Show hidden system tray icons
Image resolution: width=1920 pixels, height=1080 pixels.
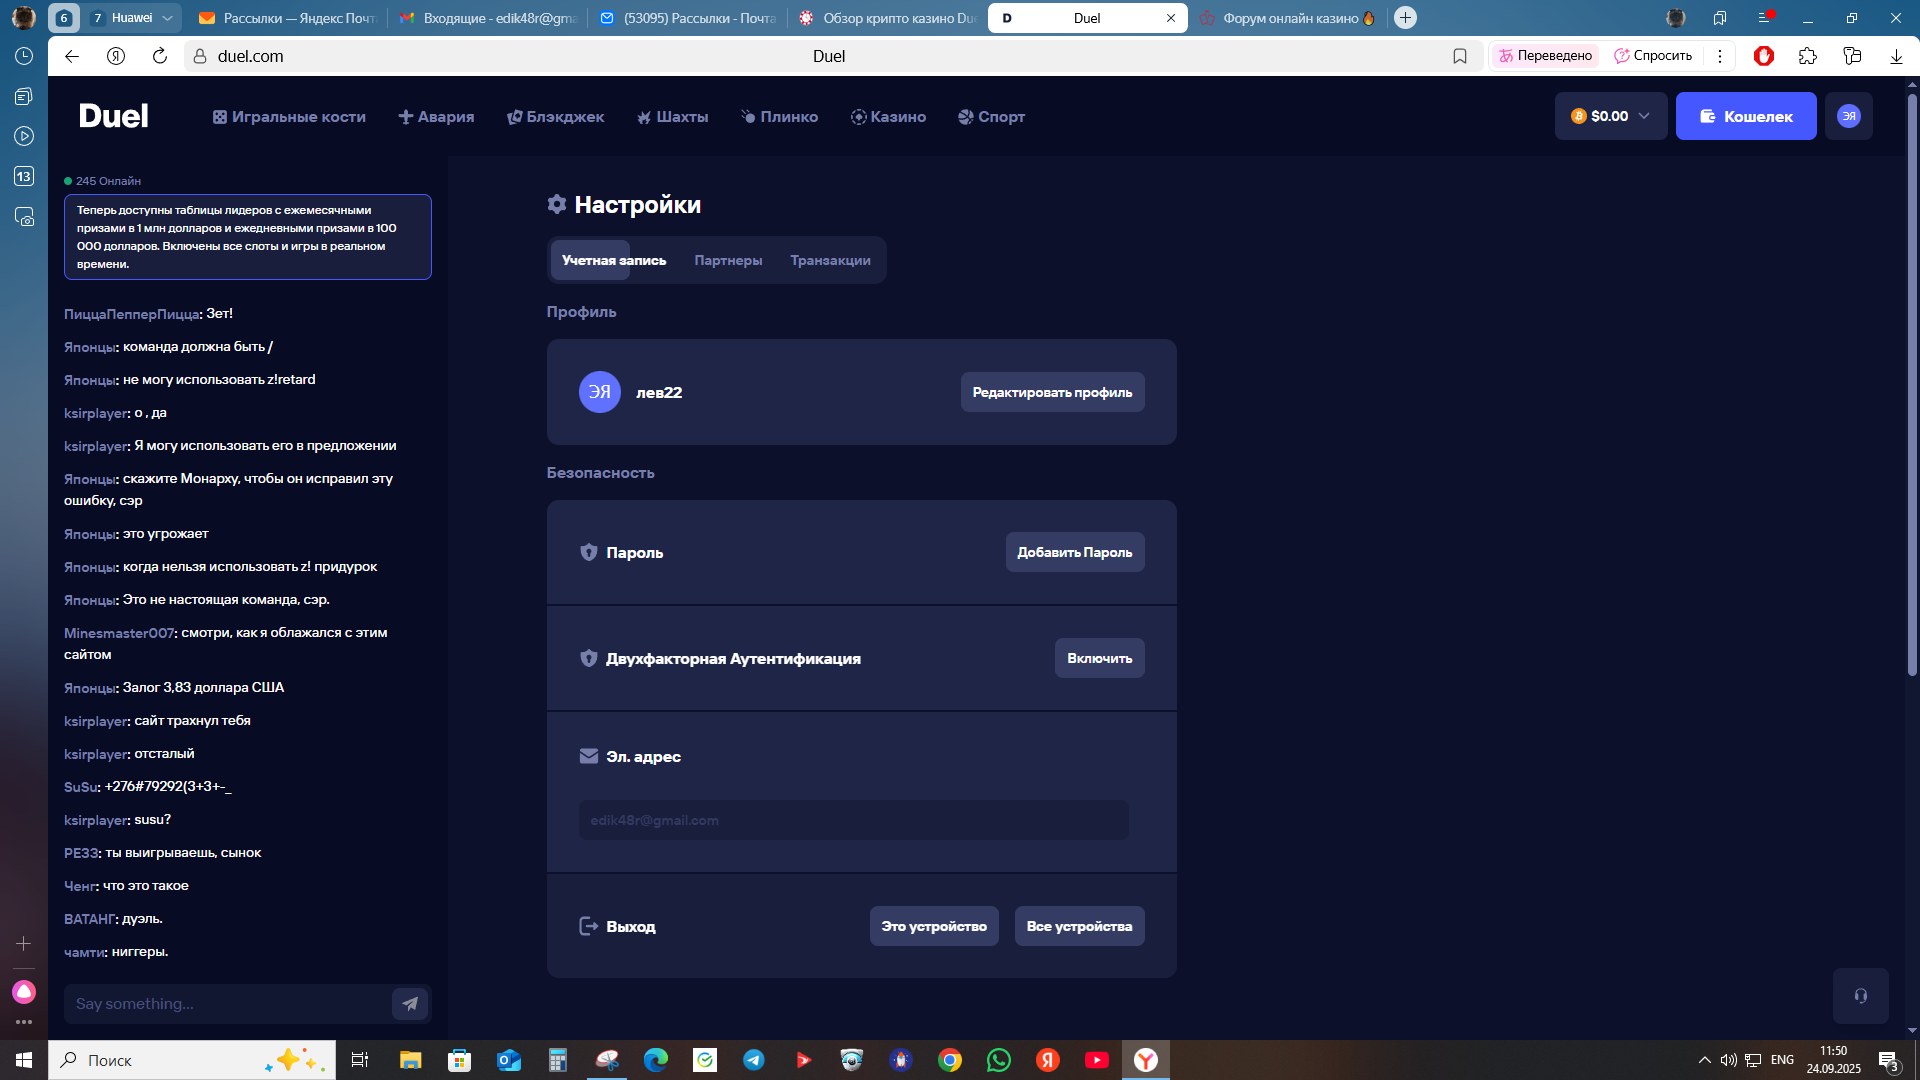click(1704, 1060)
